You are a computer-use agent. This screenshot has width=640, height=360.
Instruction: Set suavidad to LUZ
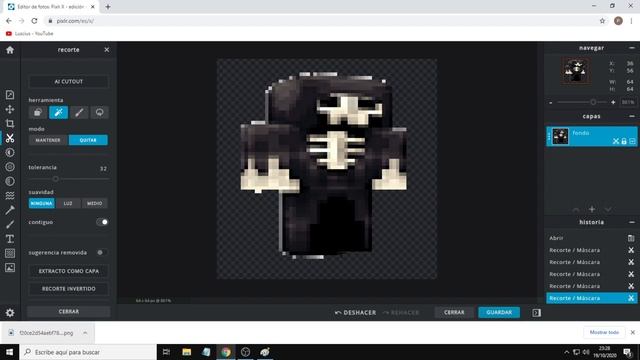68,203
